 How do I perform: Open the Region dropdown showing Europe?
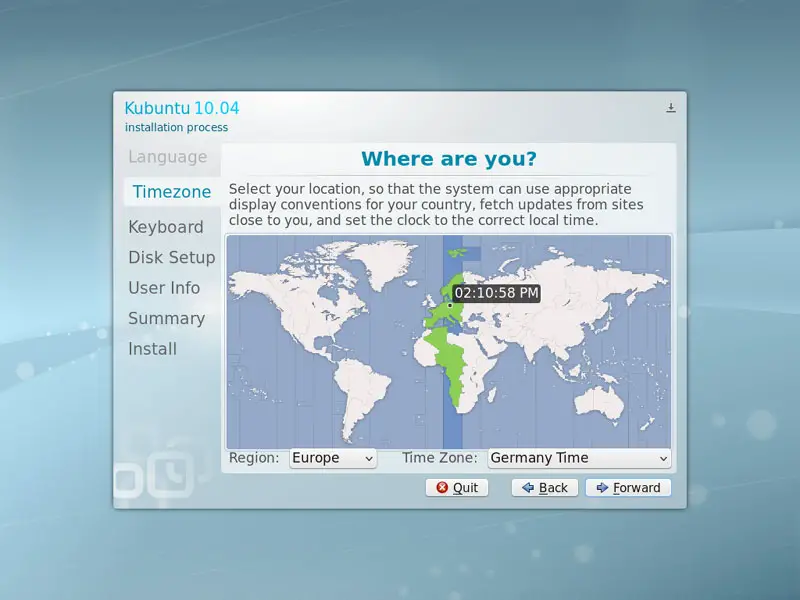pos(333,458)
